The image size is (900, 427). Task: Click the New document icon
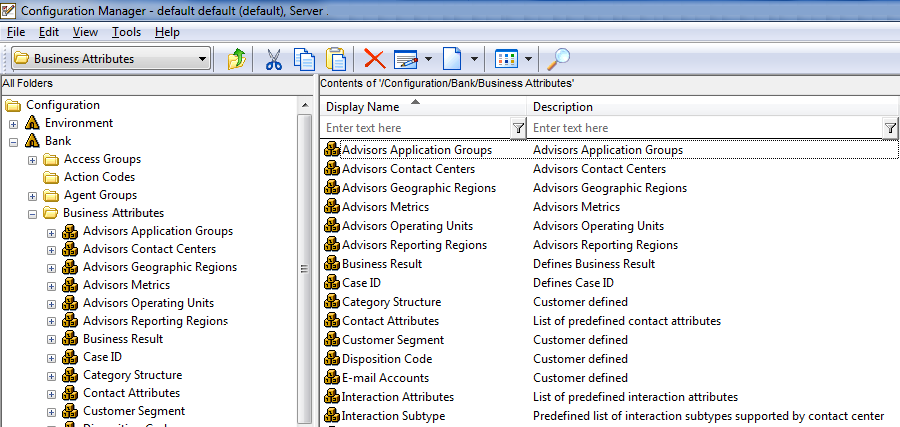click(x=452, y=59)
